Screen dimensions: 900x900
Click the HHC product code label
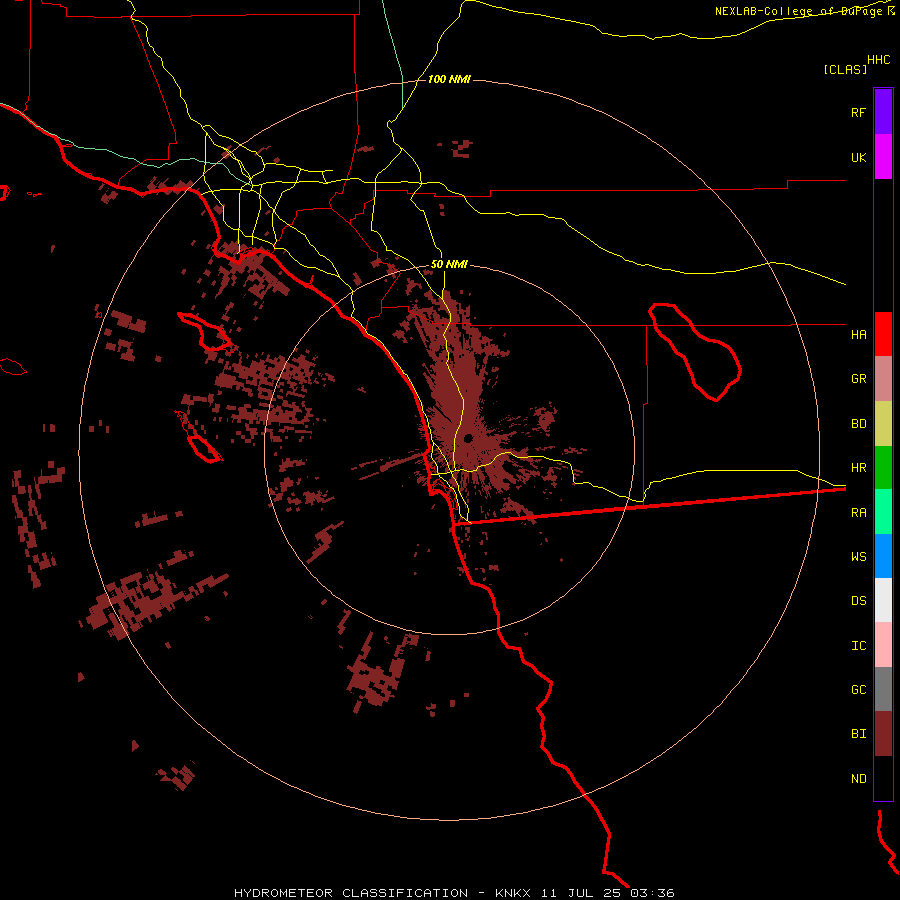coord(878,60)
